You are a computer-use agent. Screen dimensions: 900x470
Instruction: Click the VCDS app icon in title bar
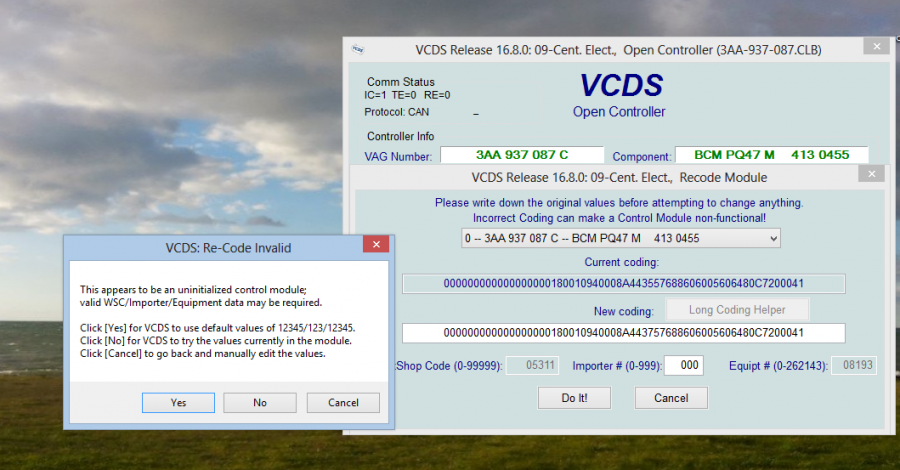pos(357,49)
